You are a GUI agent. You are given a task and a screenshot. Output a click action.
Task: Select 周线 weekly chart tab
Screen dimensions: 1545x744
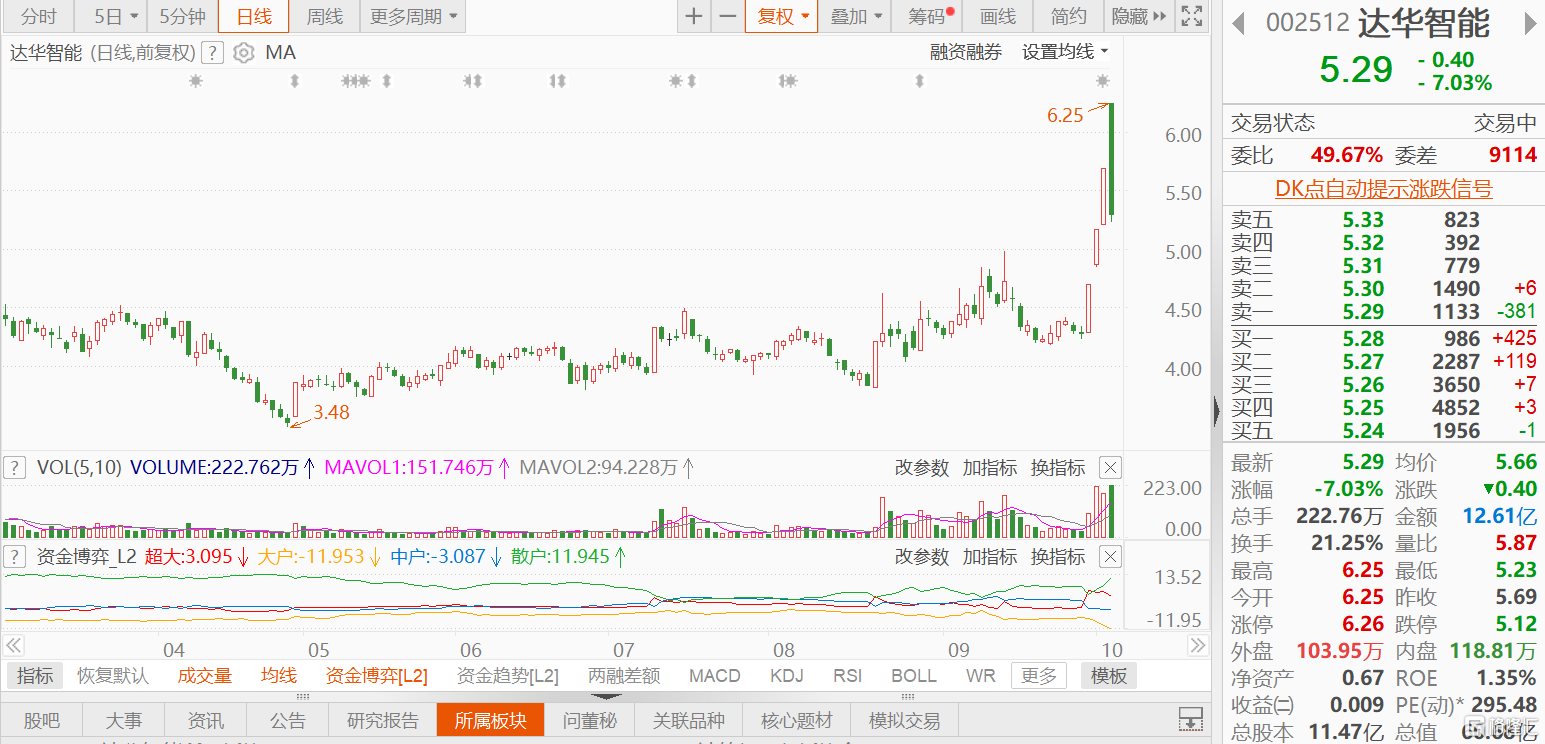click(324, 16)
